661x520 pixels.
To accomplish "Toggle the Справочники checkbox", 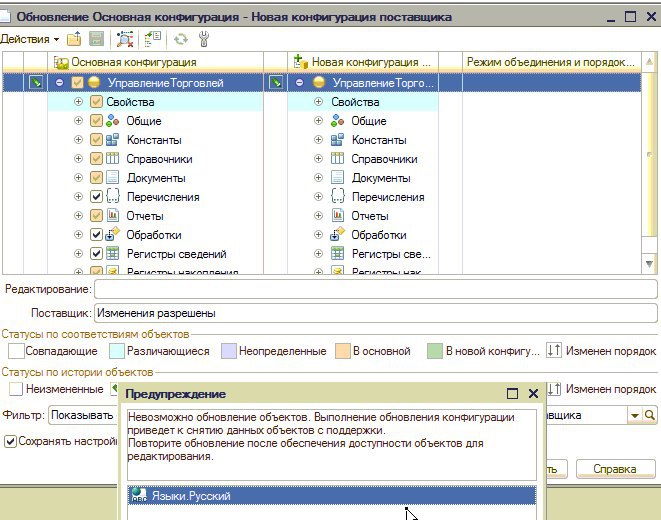I will click(96, 158).
